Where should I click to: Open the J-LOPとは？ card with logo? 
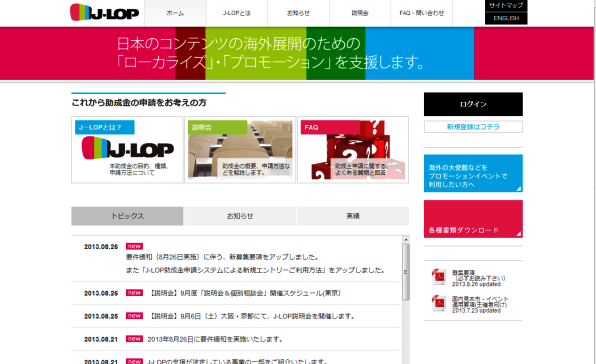click(x=127, y=150)
